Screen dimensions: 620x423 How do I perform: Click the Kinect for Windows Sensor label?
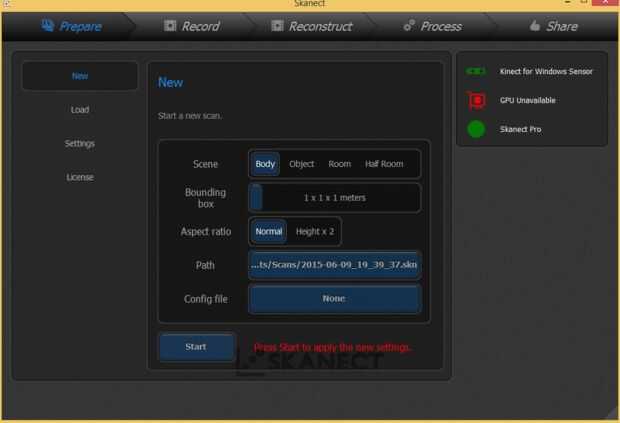coord(546,72)
